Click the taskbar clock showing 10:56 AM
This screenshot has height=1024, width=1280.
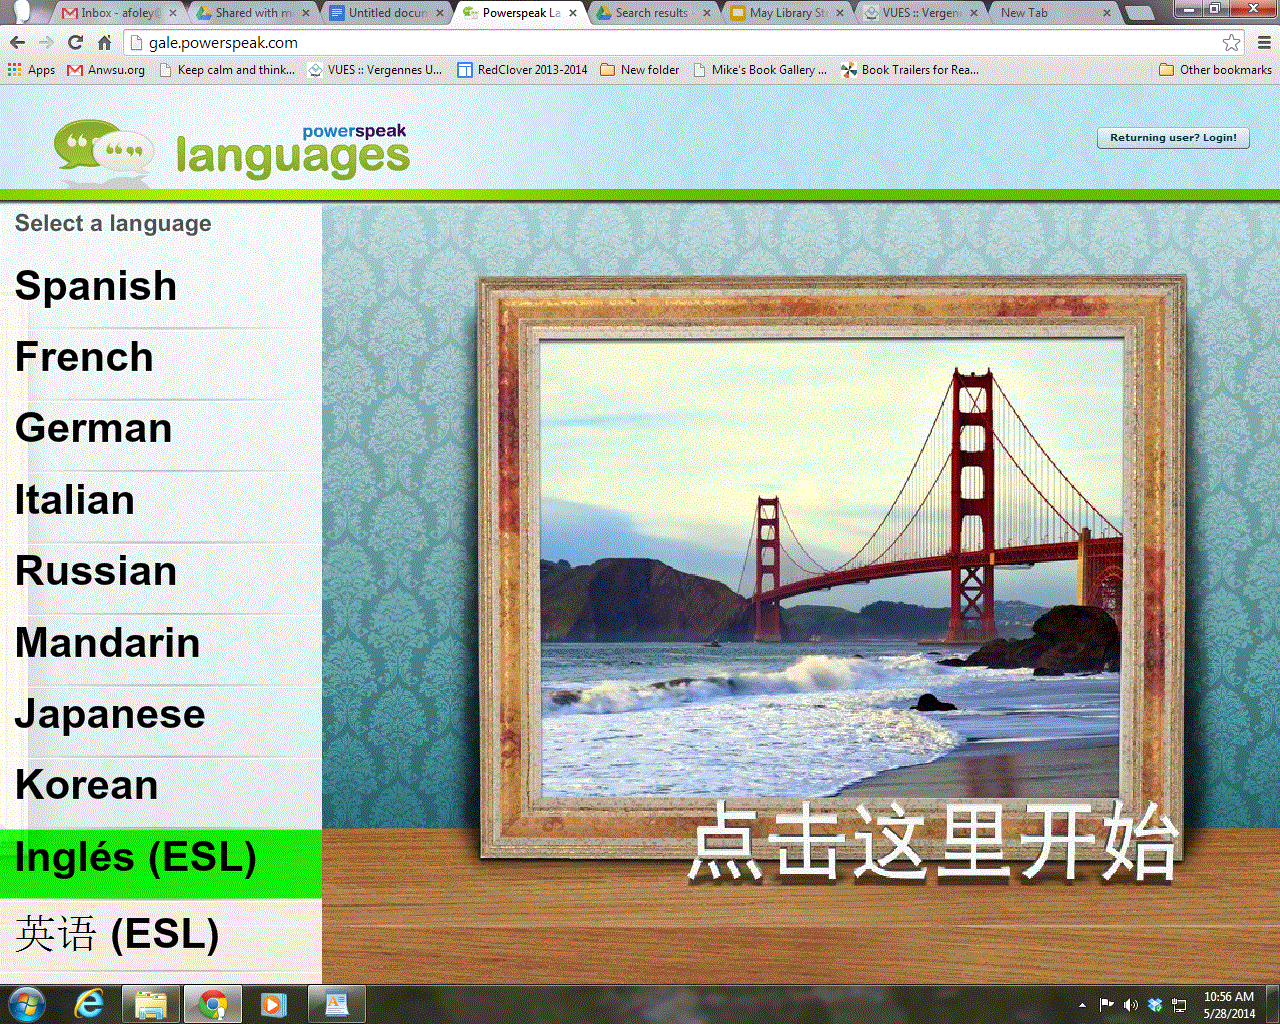1229,1005
